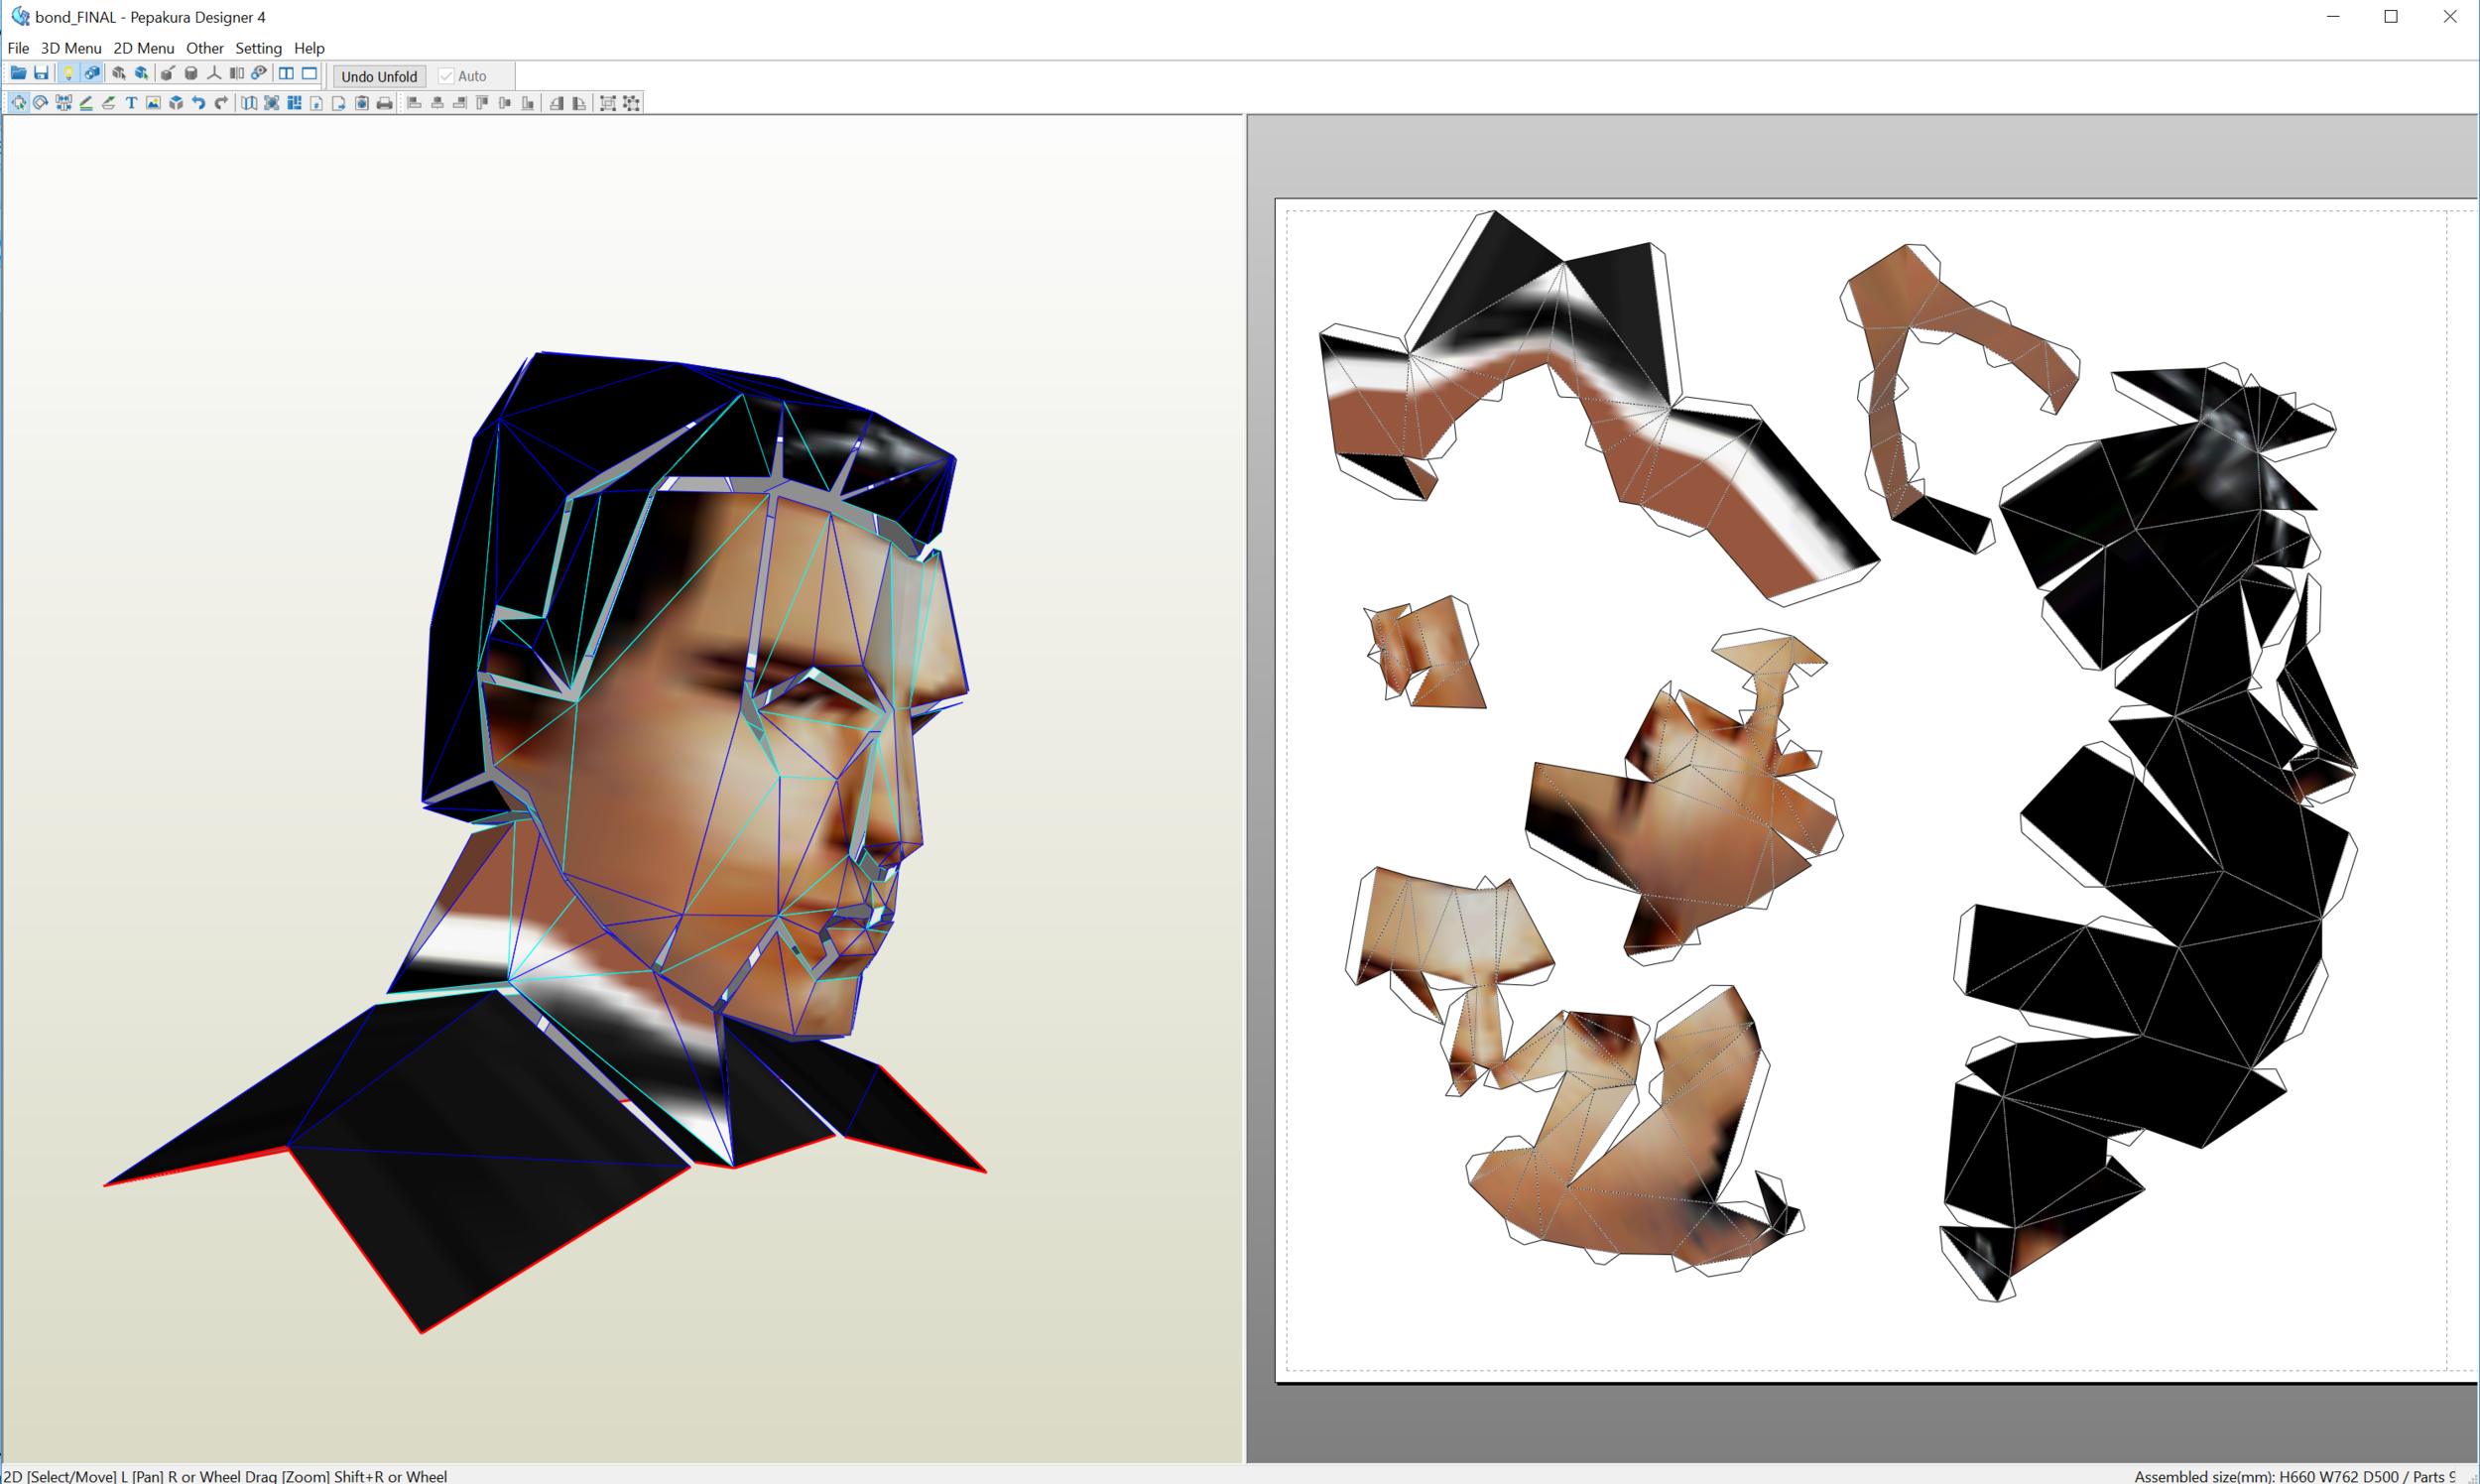Image resolution: width=2480 pixels, height=1484 pixels.
Task: Open the Help menu
Action: [309, 48]
